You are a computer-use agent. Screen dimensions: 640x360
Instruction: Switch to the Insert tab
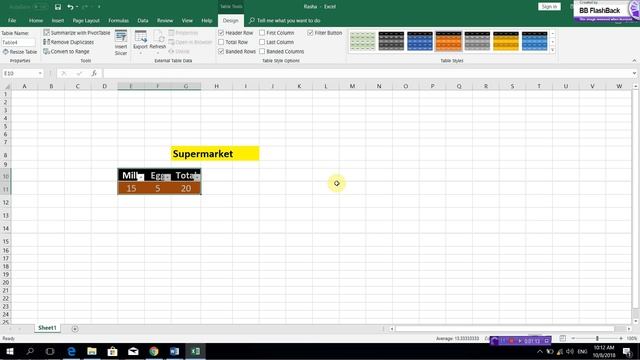(x=58, y=20)
